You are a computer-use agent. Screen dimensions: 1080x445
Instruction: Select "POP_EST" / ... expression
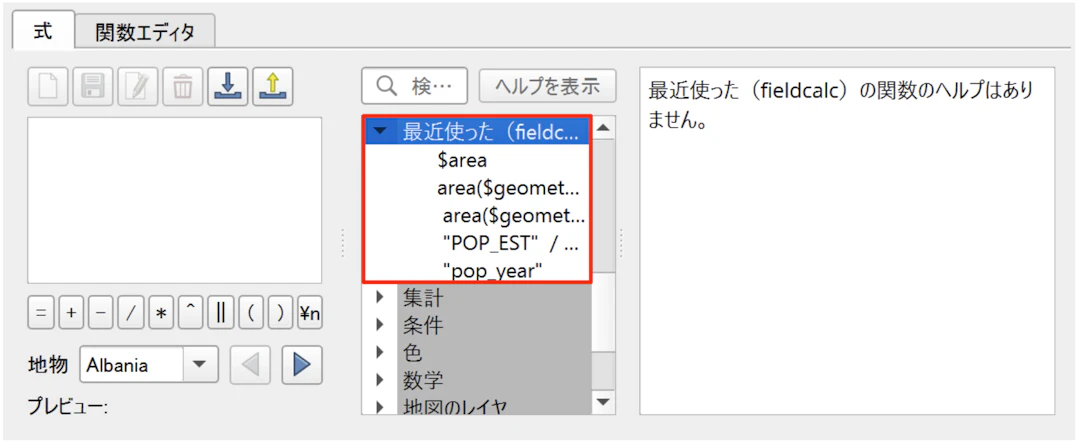pyautogui.click(x=512, y=242)
